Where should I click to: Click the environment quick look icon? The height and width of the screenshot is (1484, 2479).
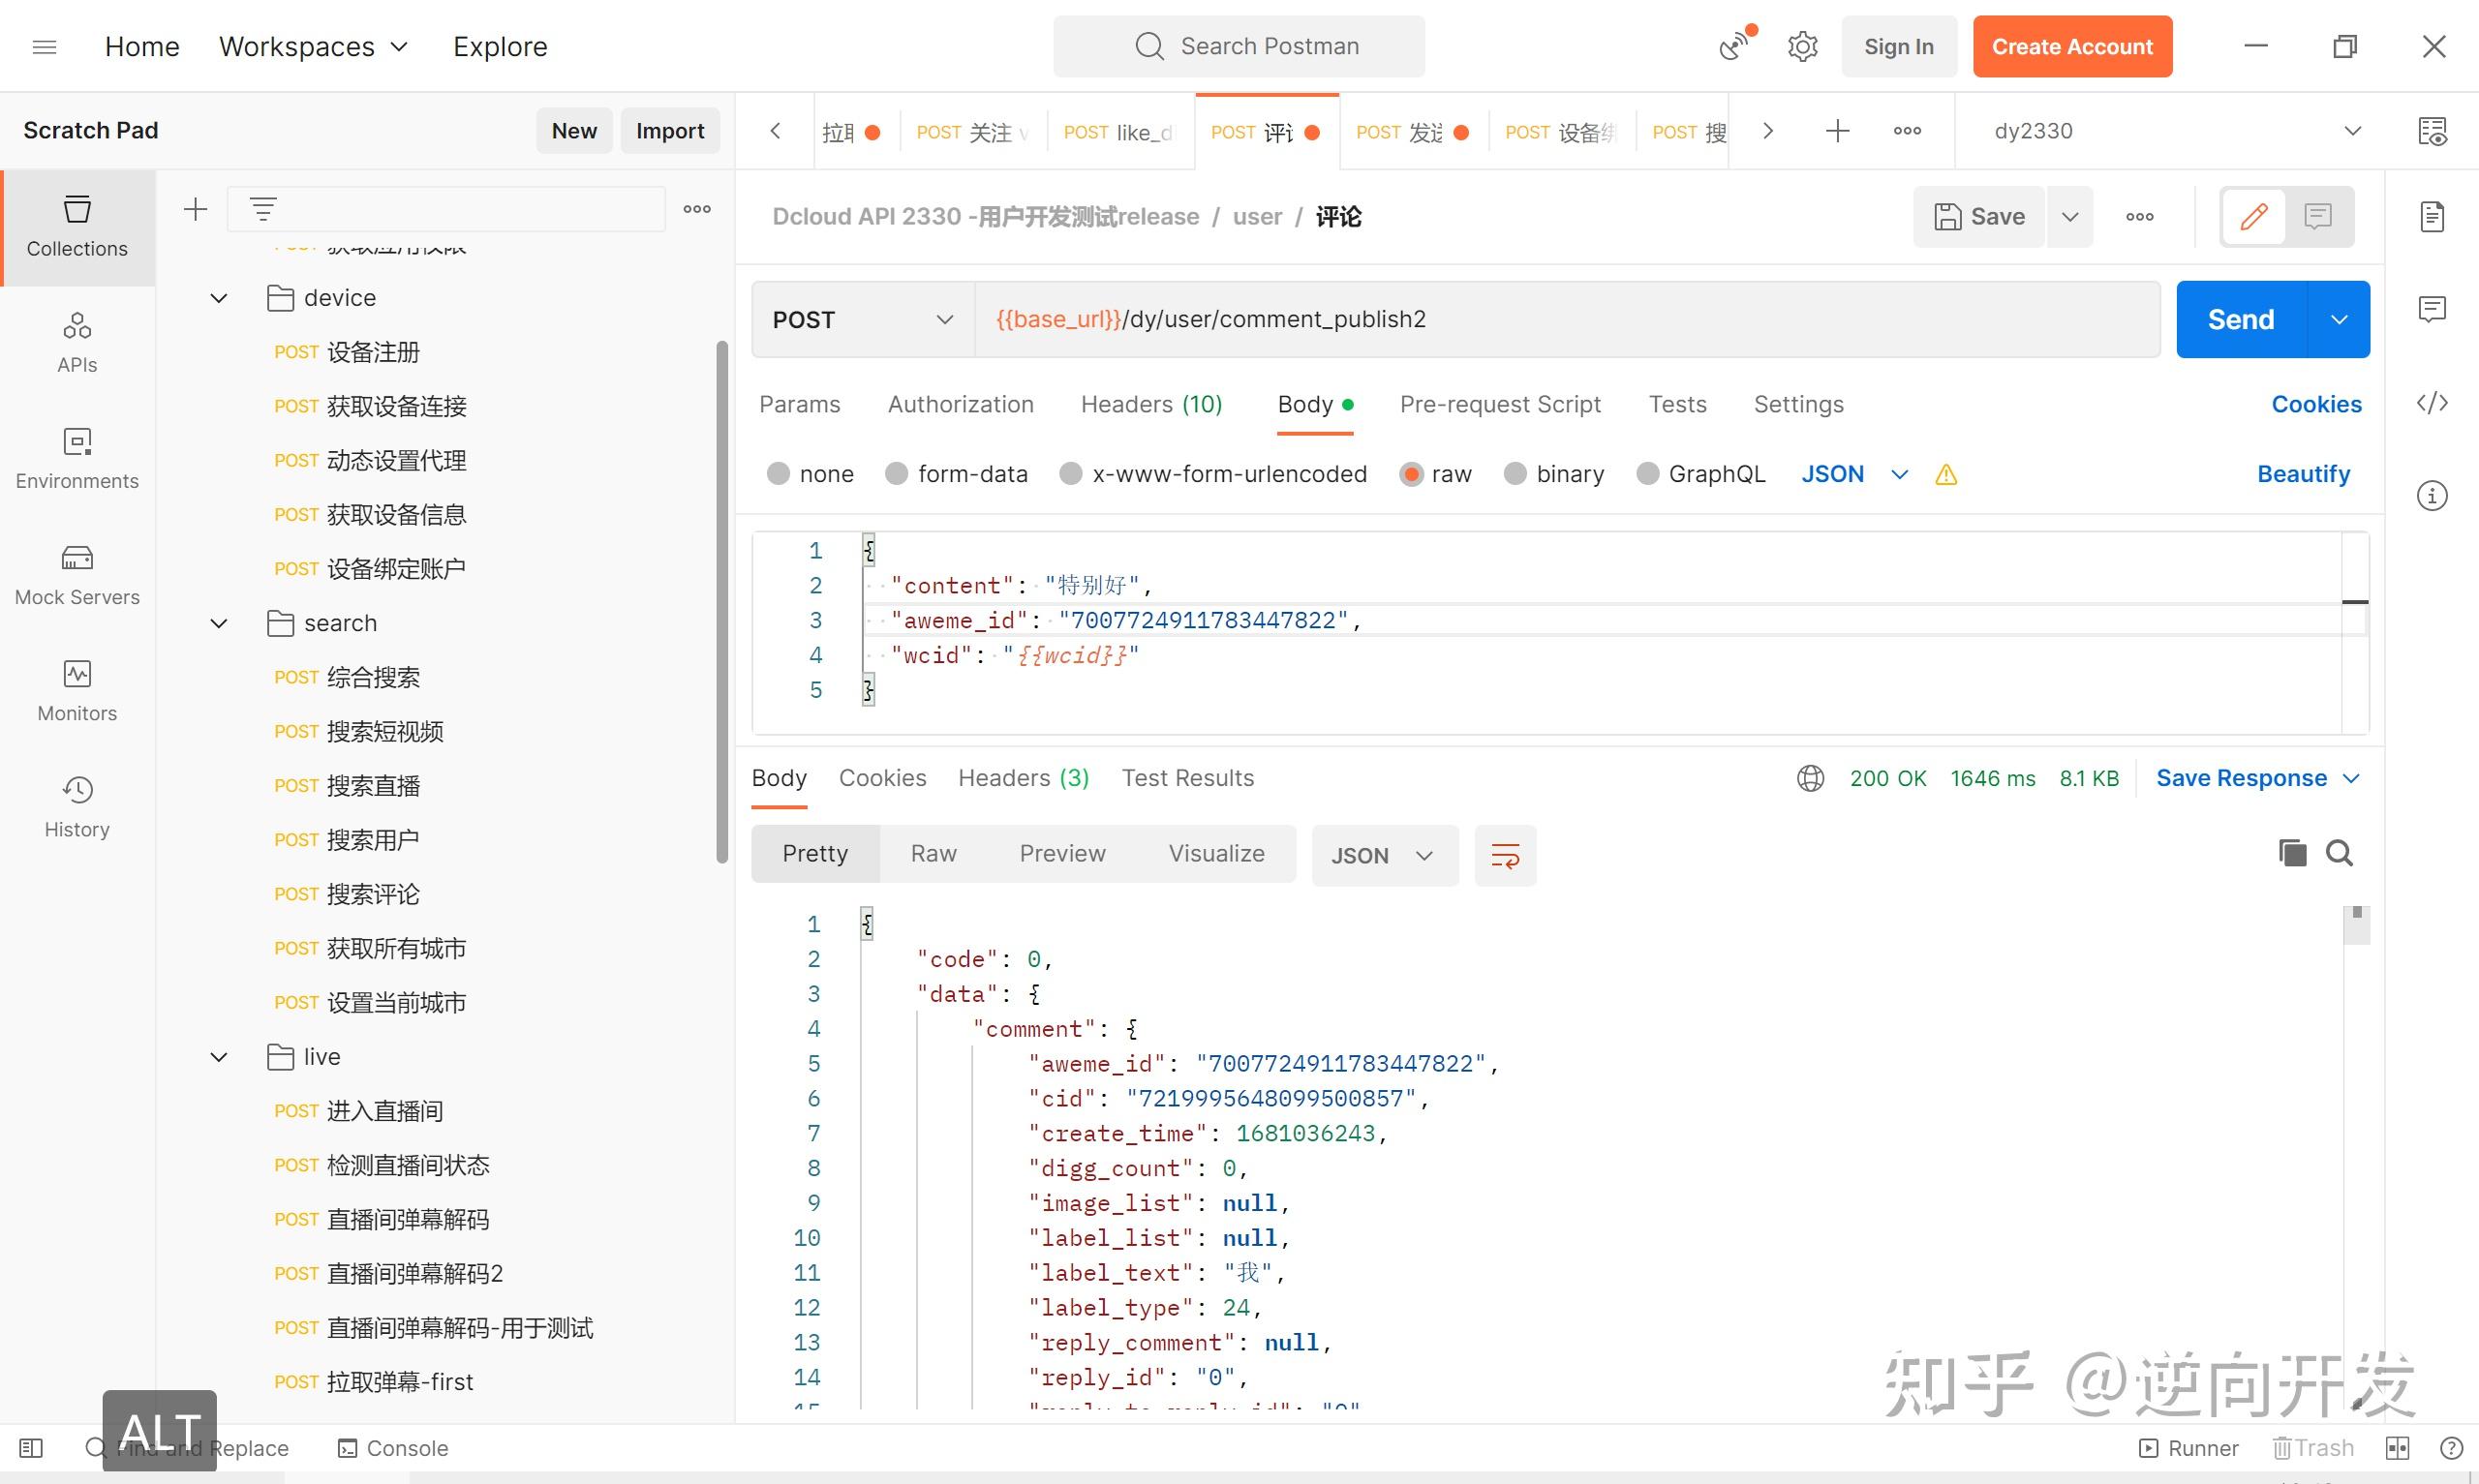pyautogui.click(x=2431, y=131)
